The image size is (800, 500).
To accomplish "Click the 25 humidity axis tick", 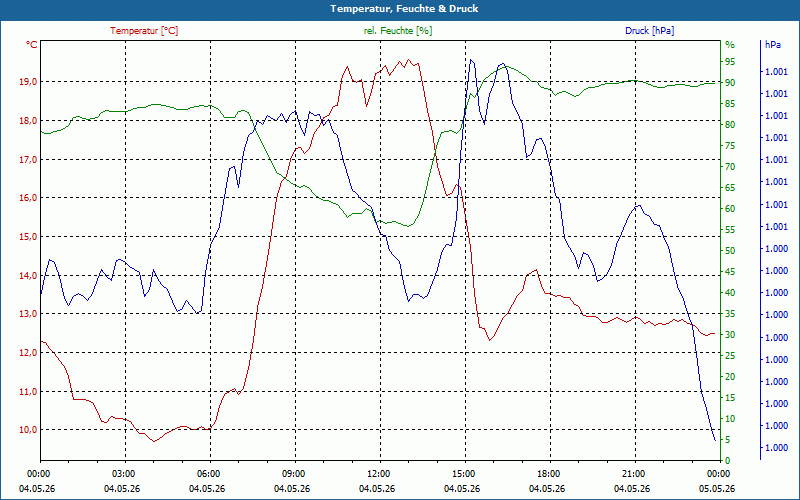I will tap(730, 356).
